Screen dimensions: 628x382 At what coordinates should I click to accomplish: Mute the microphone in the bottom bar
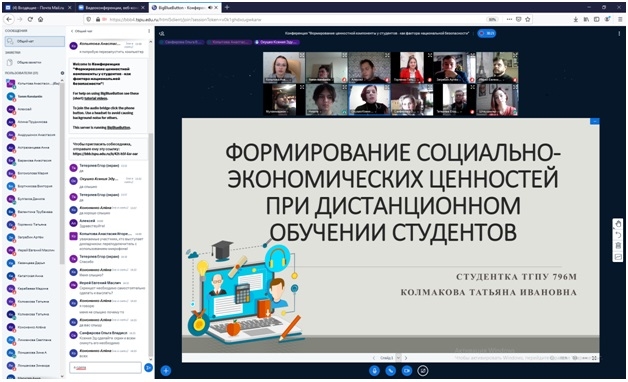pos(374,370)
